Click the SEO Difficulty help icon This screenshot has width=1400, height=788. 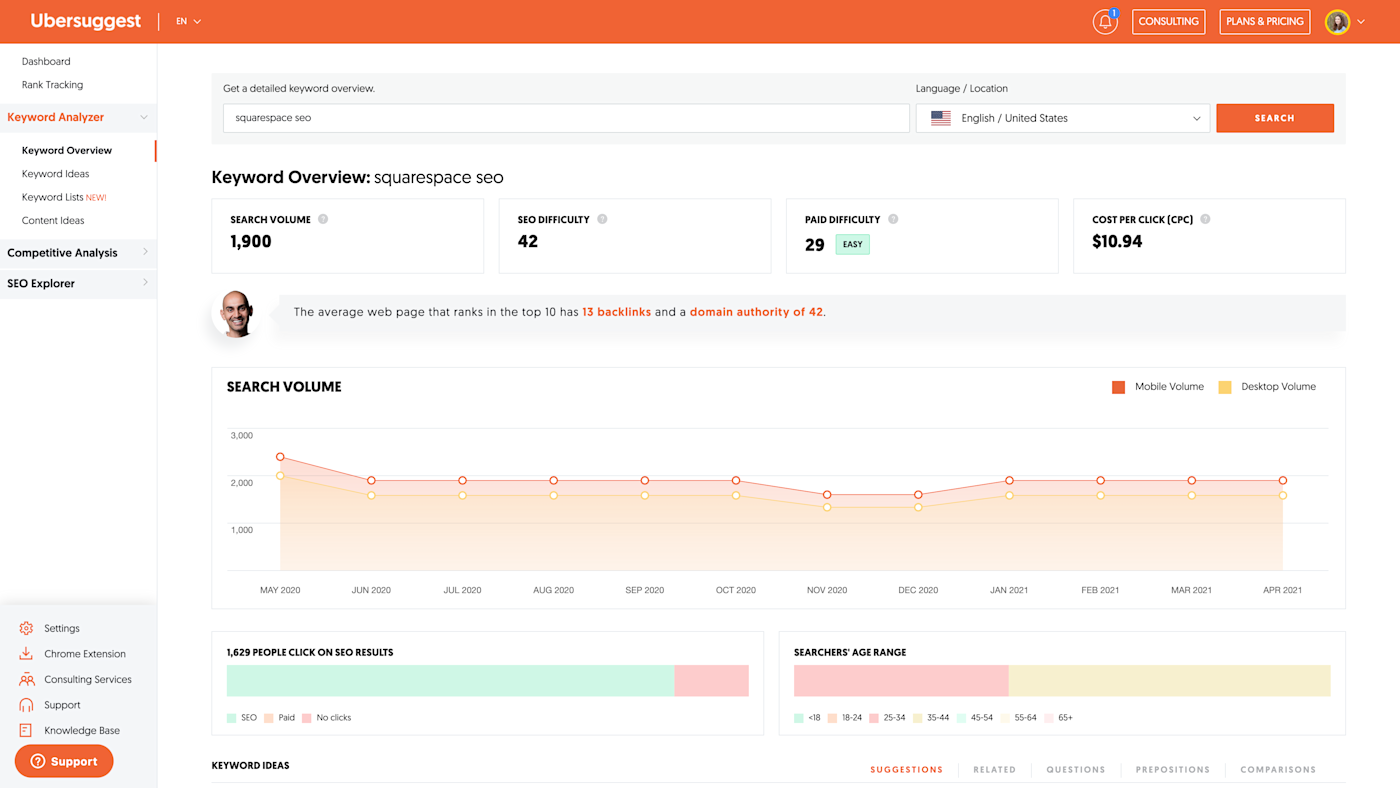602,219
